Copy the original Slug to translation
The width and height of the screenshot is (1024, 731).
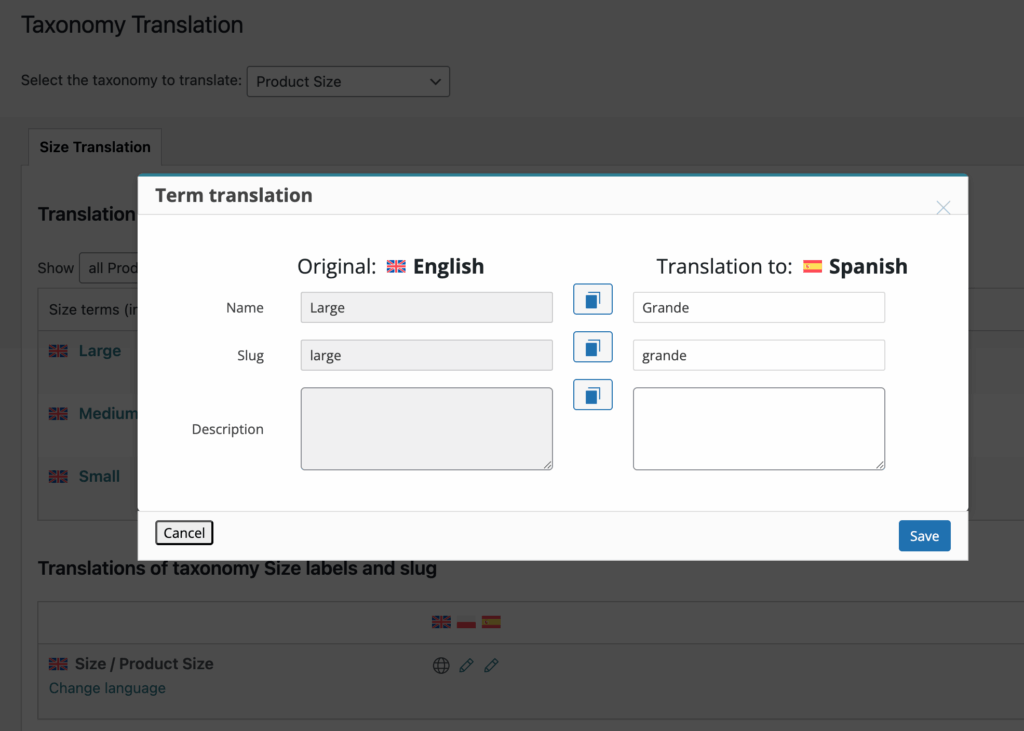[592, 347]
